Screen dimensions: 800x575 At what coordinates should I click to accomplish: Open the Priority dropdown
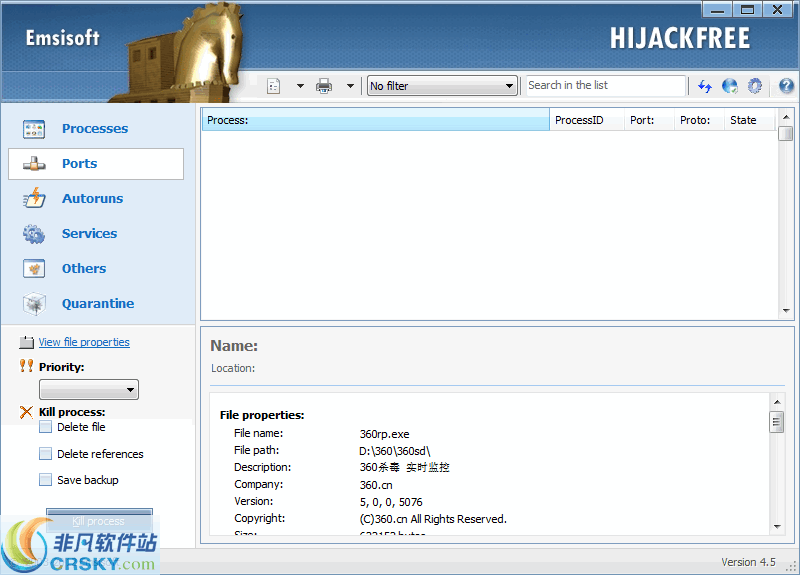(89, 390)
